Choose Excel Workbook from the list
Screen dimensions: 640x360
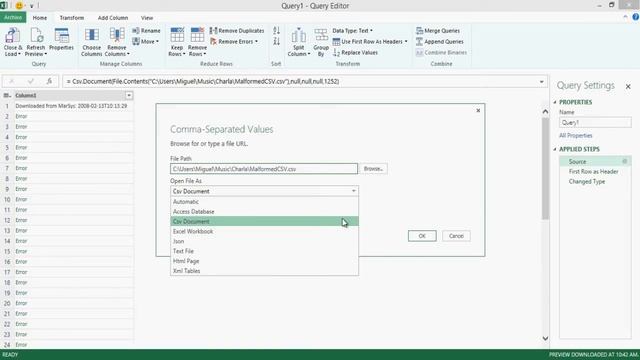pos(264,231)
